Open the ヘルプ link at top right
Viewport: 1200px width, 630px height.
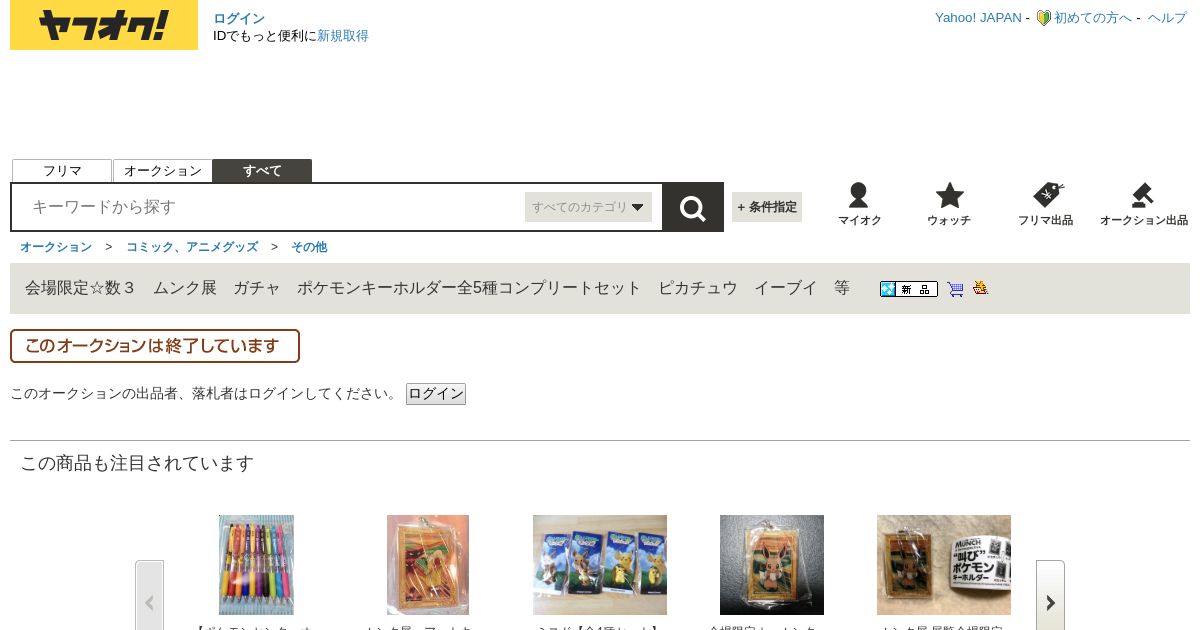[x=1167, y=18]
